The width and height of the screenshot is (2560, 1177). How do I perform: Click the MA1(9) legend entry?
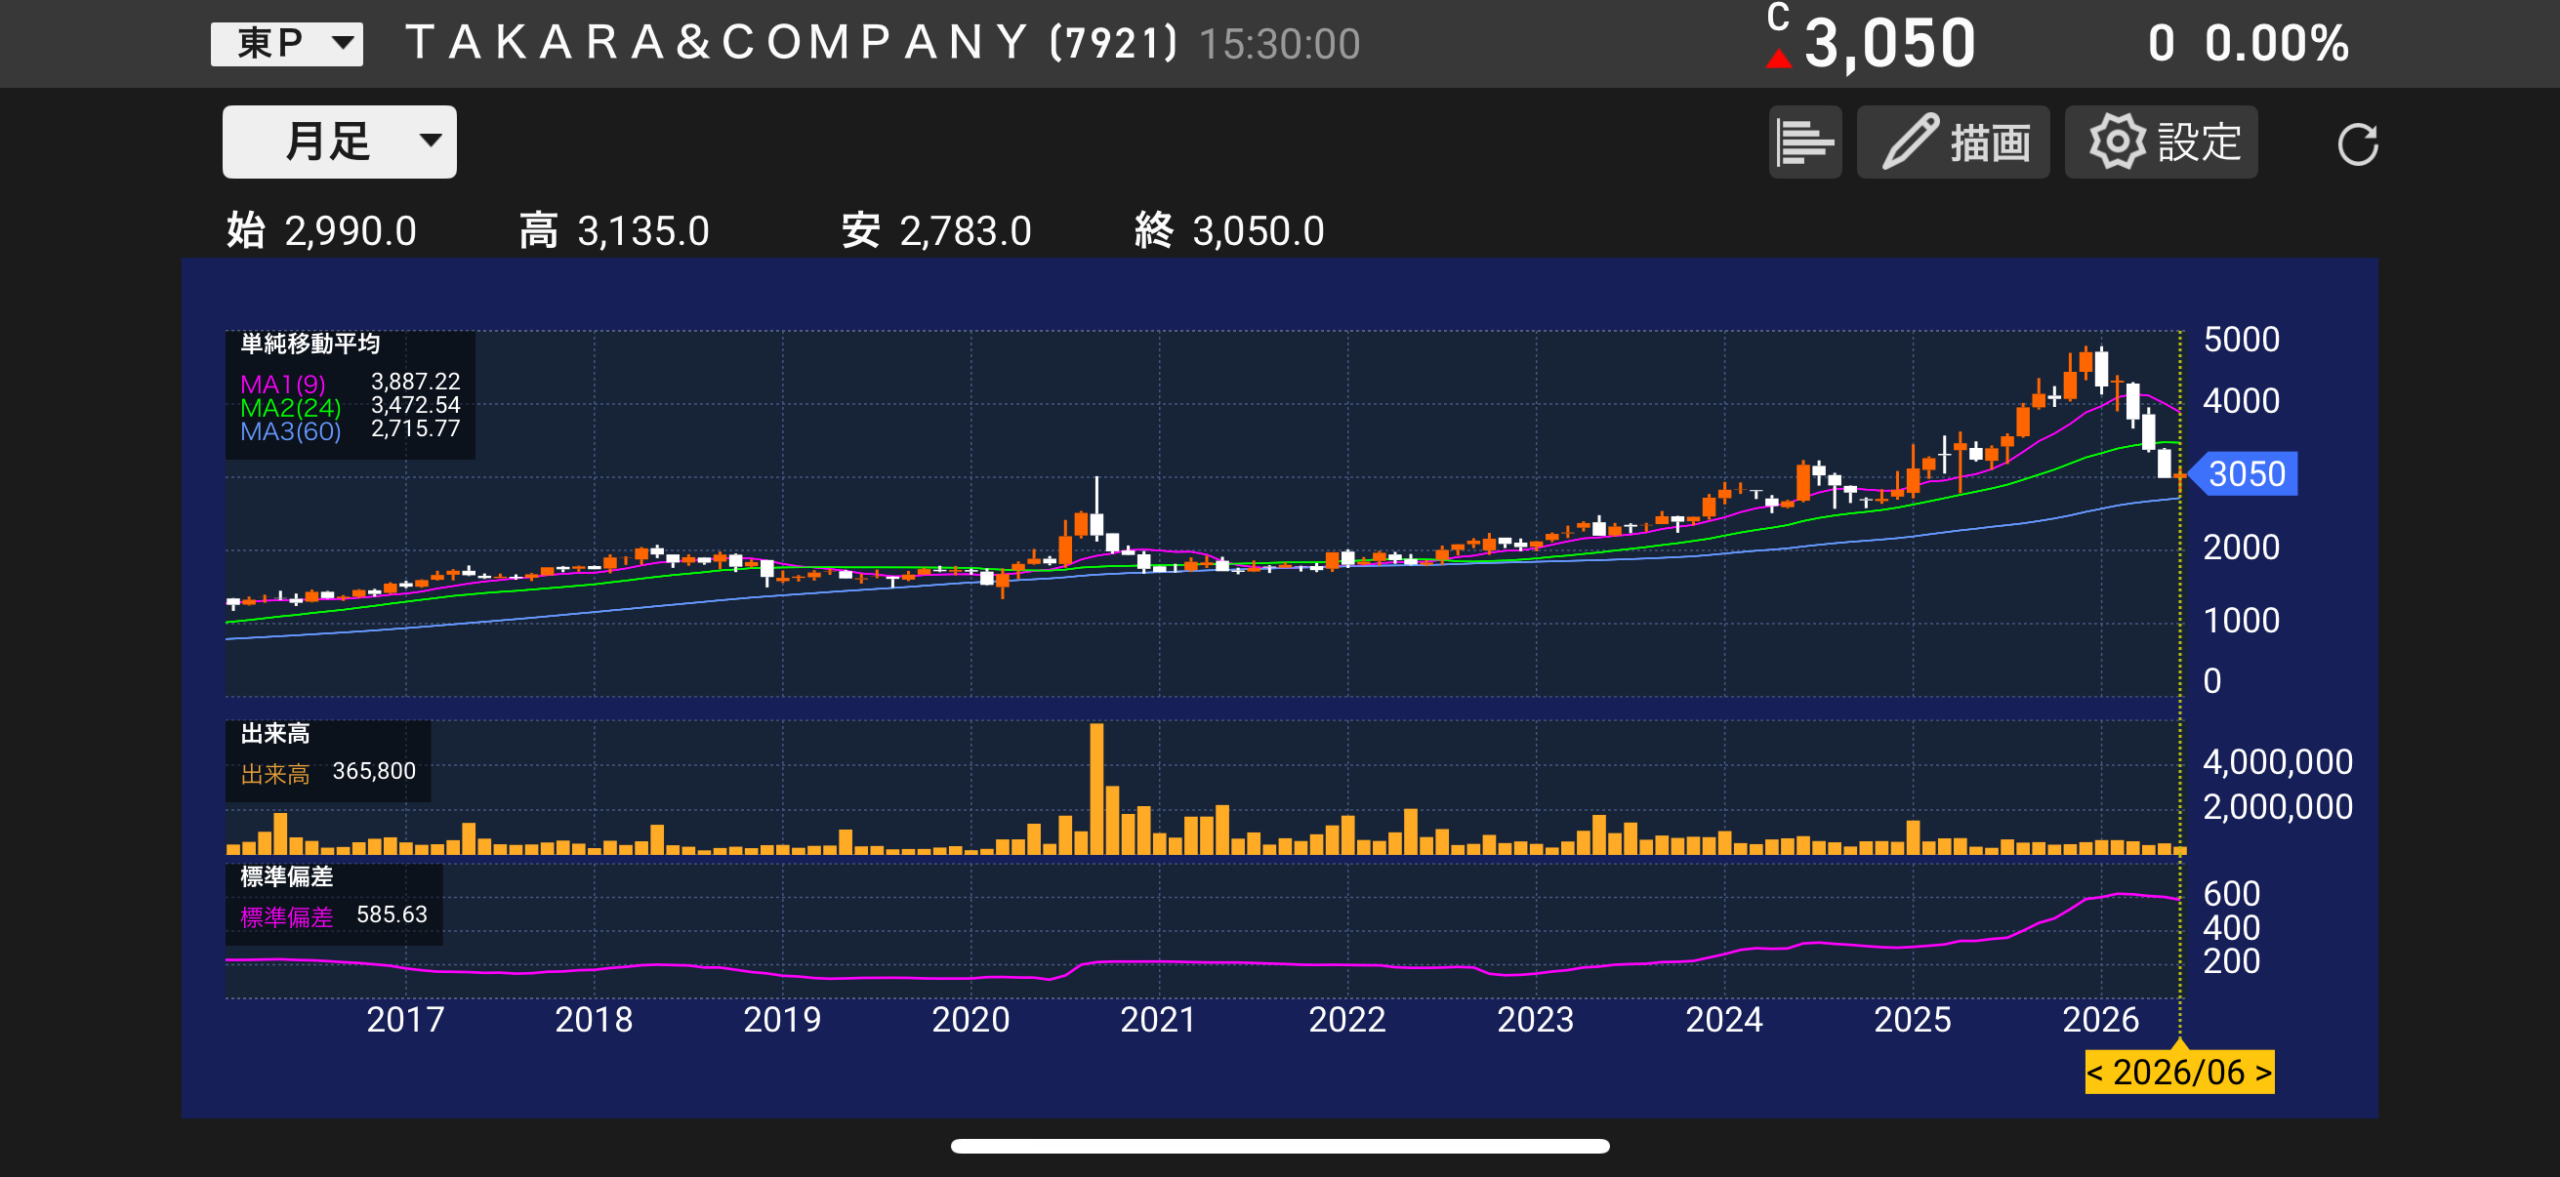pyautogui.click(x=283, y=384)
